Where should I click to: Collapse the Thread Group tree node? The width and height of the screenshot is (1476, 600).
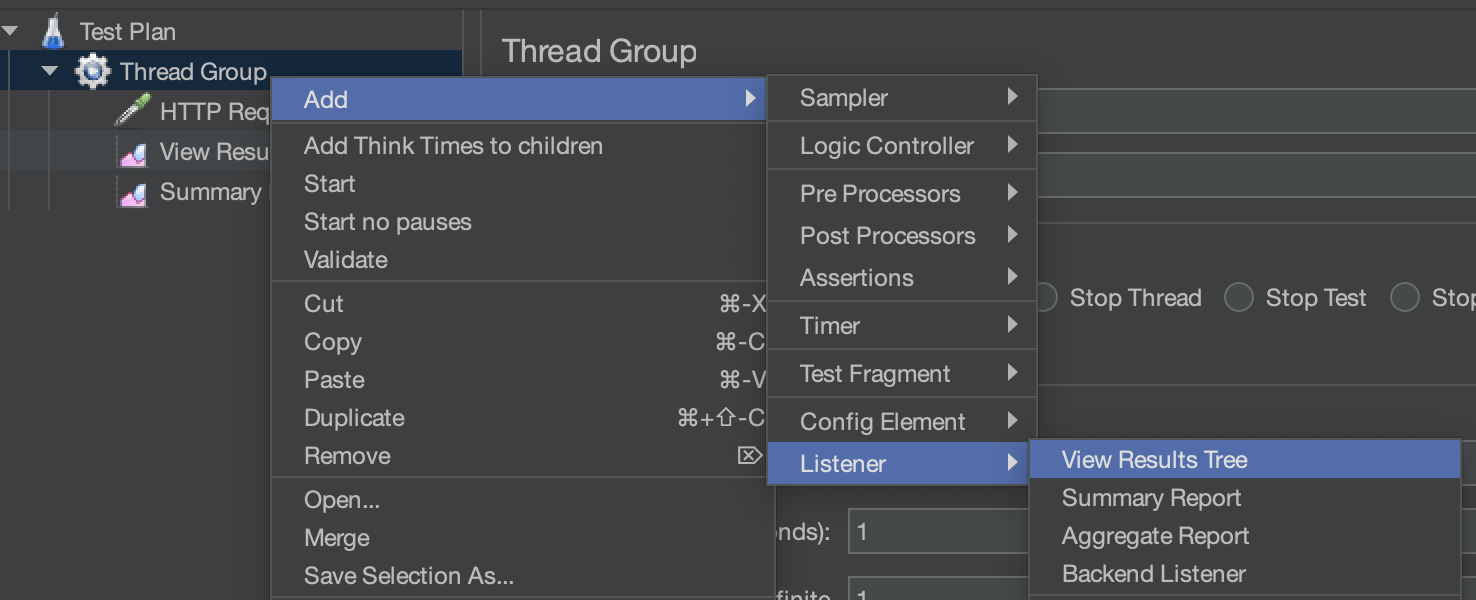[x=49, y=72]
